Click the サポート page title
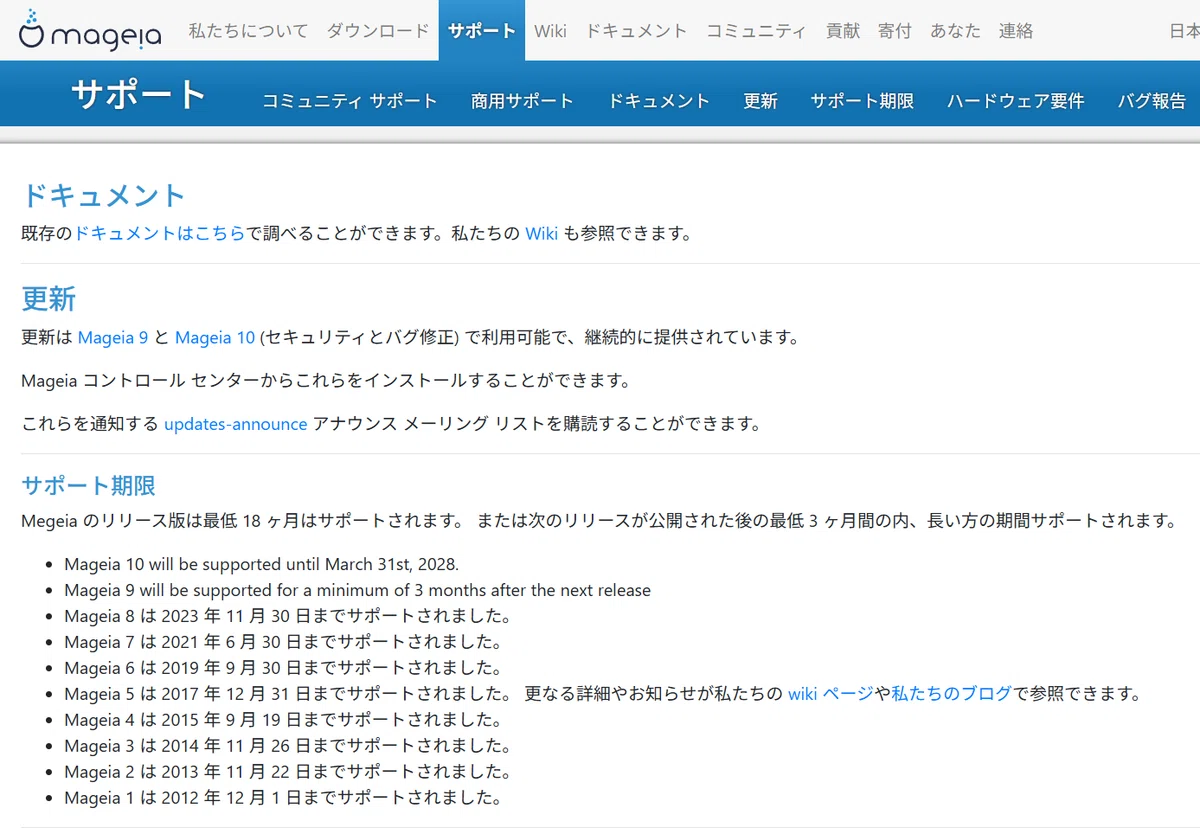The image size is (1200, 840). tap(138, 94)
